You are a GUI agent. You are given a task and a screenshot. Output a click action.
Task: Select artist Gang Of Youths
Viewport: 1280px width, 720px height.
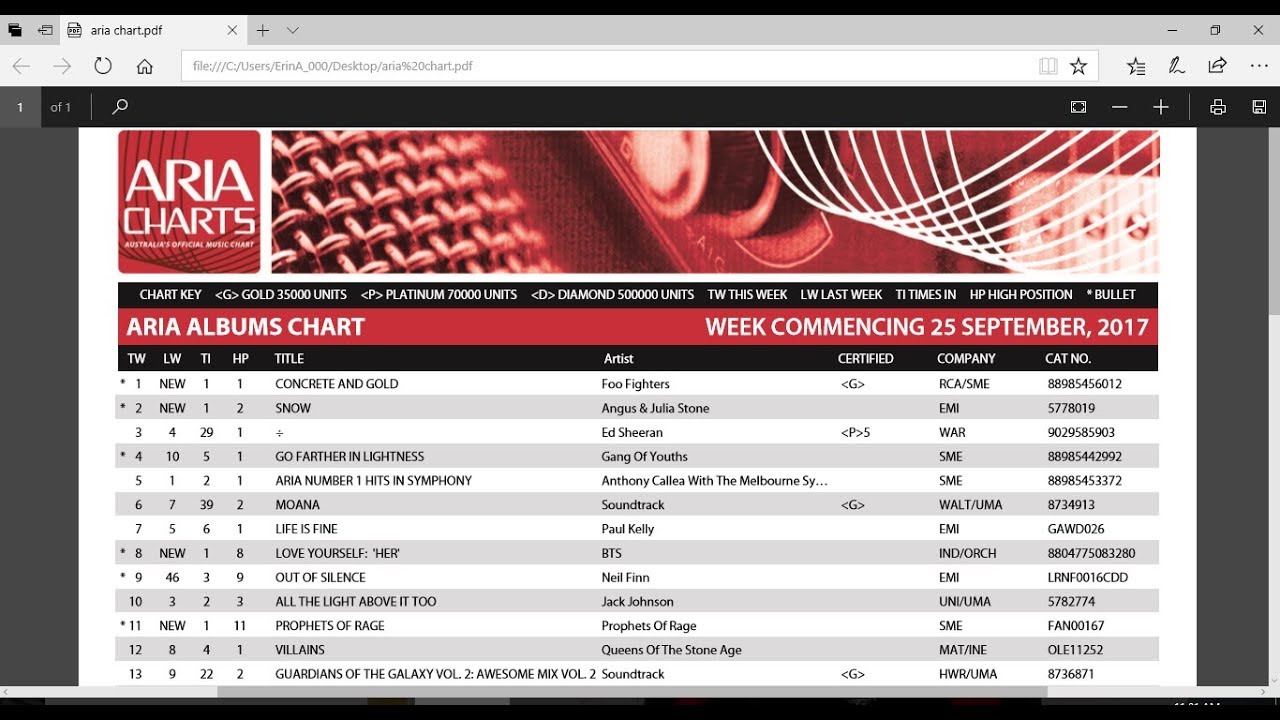click(645, 456)
